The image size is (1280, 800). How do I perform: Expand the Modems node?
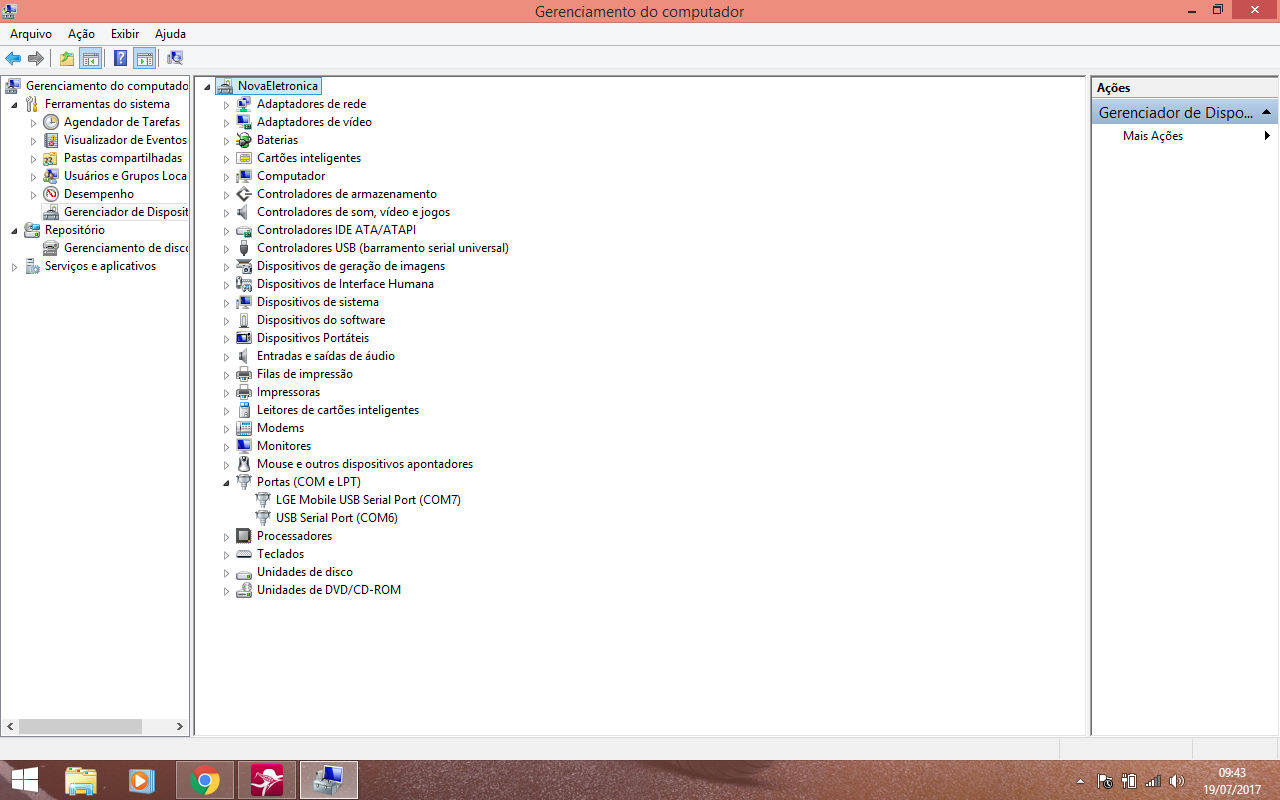pyautogui.click(x=226, y=428)
